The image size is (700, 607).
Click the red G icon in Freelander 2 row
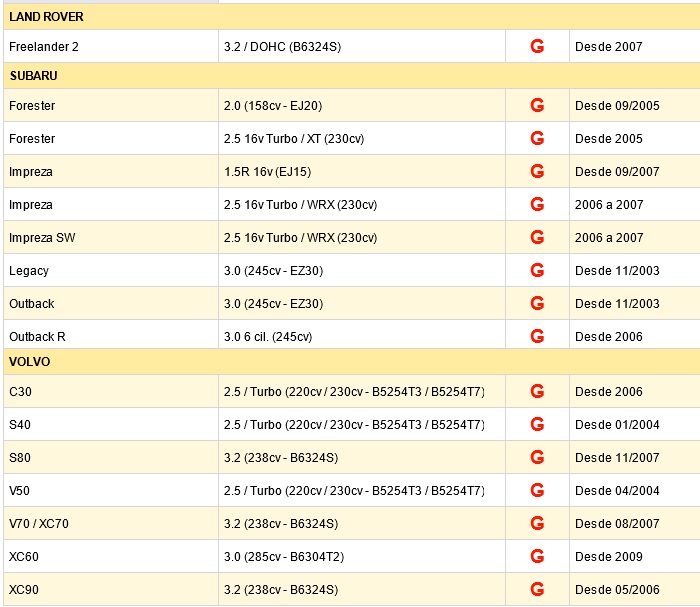[x=537, y=46]
